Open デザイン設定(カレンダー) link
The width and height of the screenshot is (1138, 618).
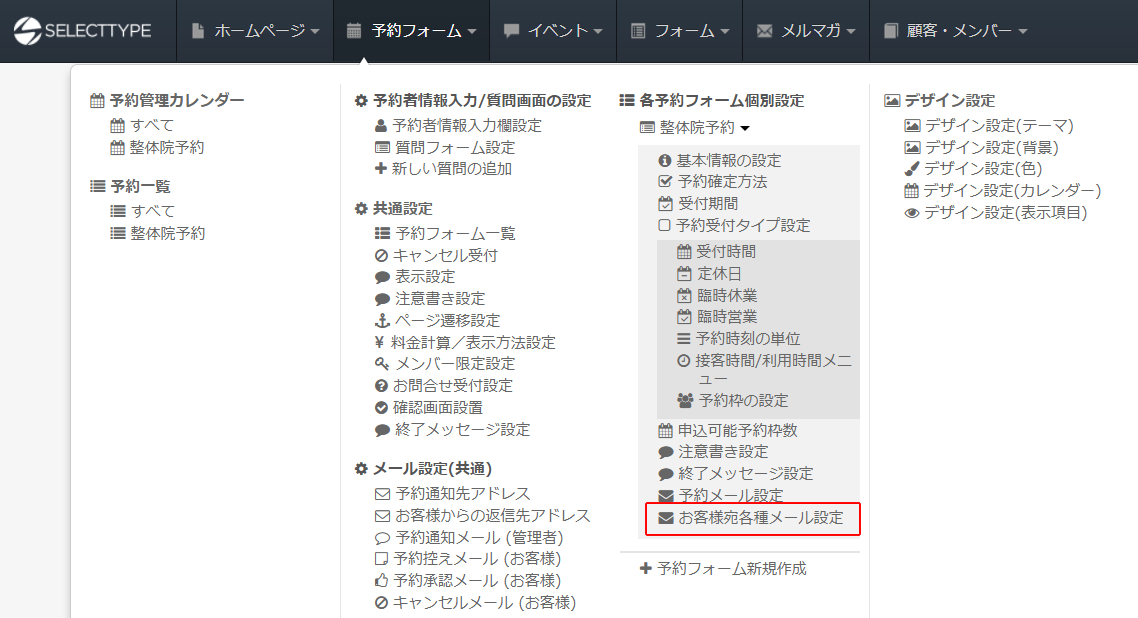[1012, 190]
